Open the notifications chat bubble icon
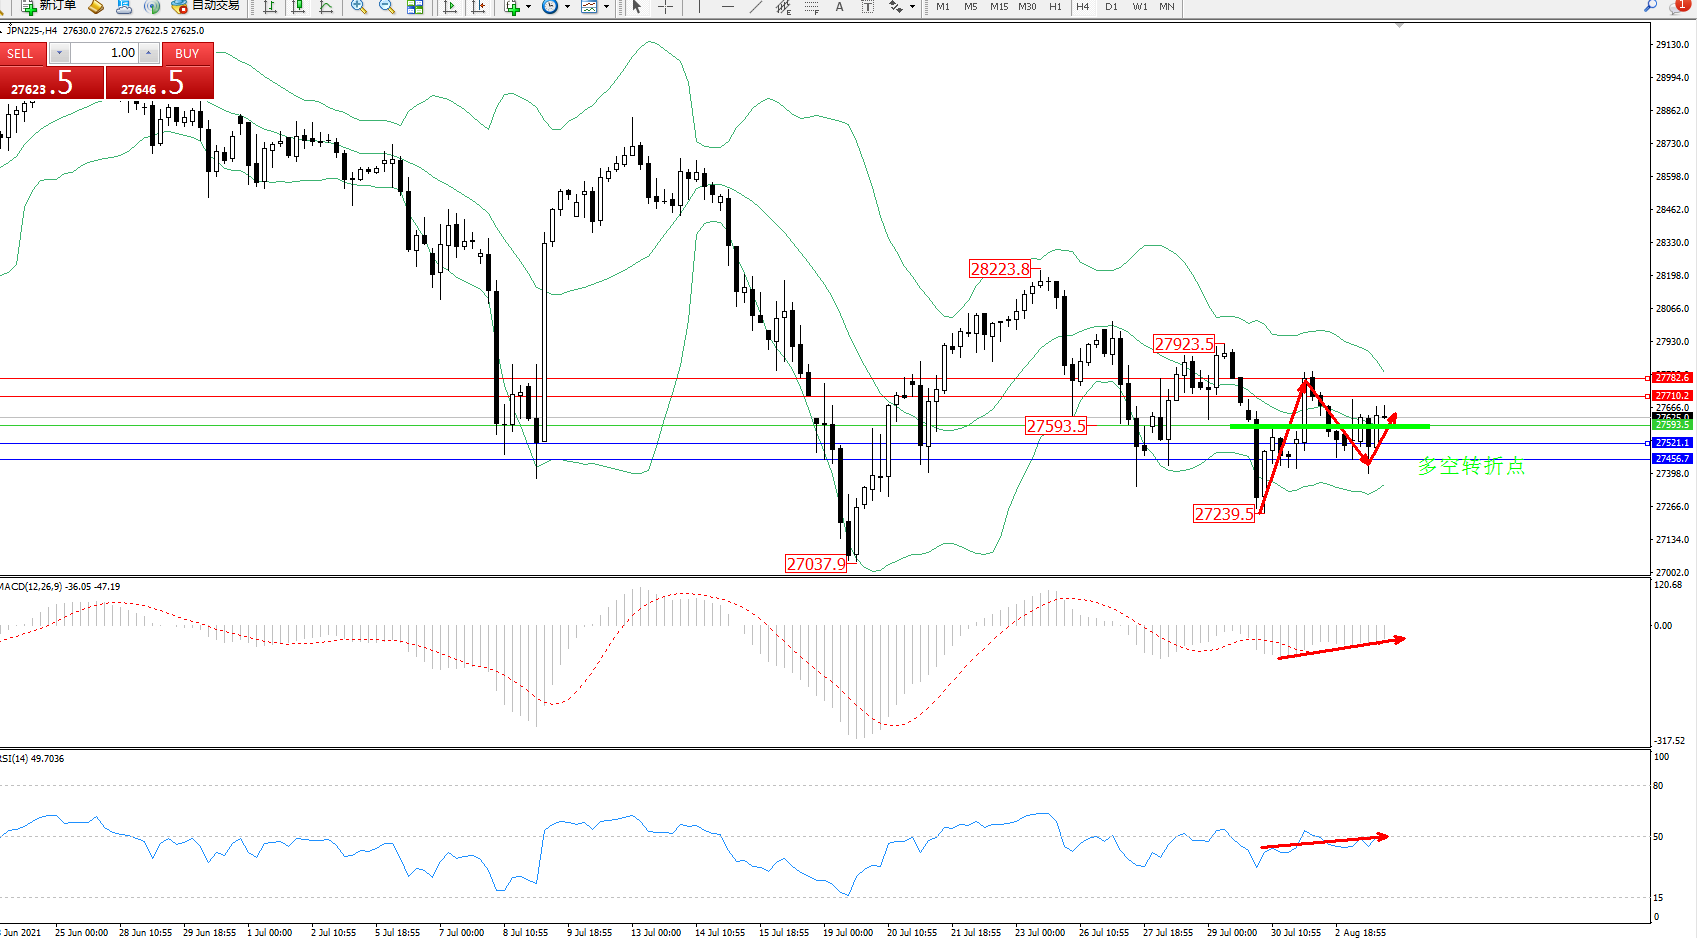This screenshot has width=1697, height=938. [x=1679, y=6]
